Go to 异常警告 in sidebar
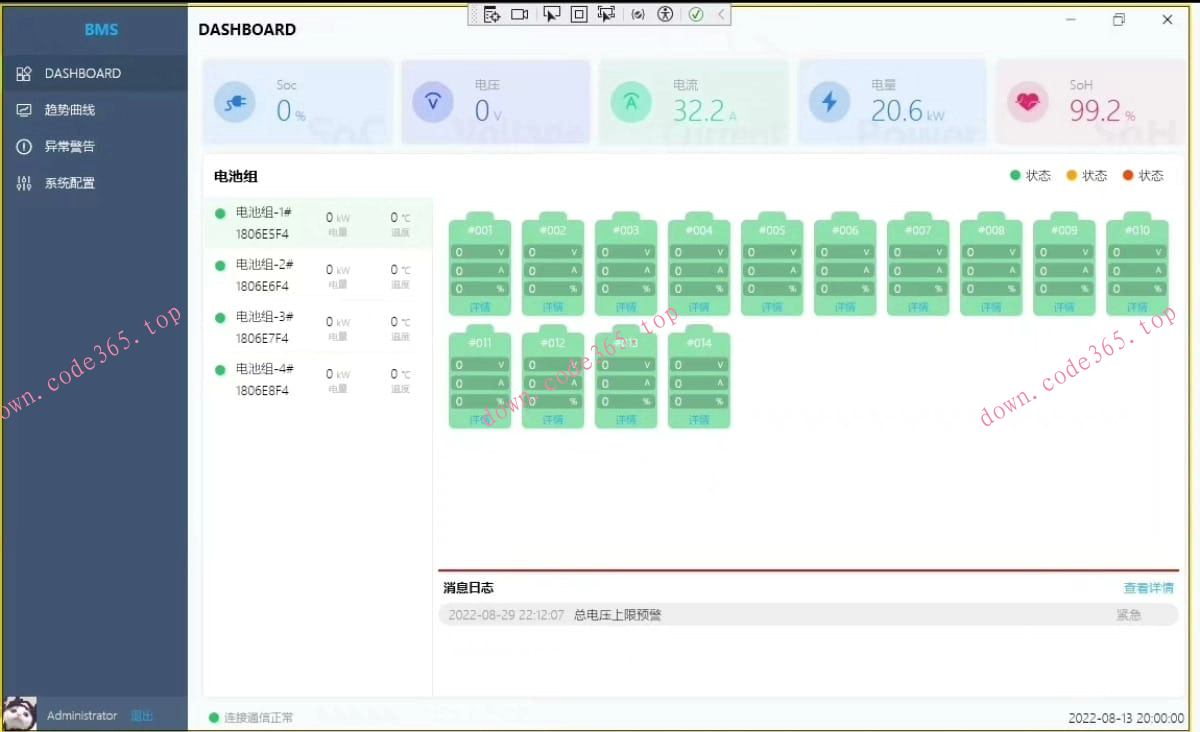 [69, 147]
